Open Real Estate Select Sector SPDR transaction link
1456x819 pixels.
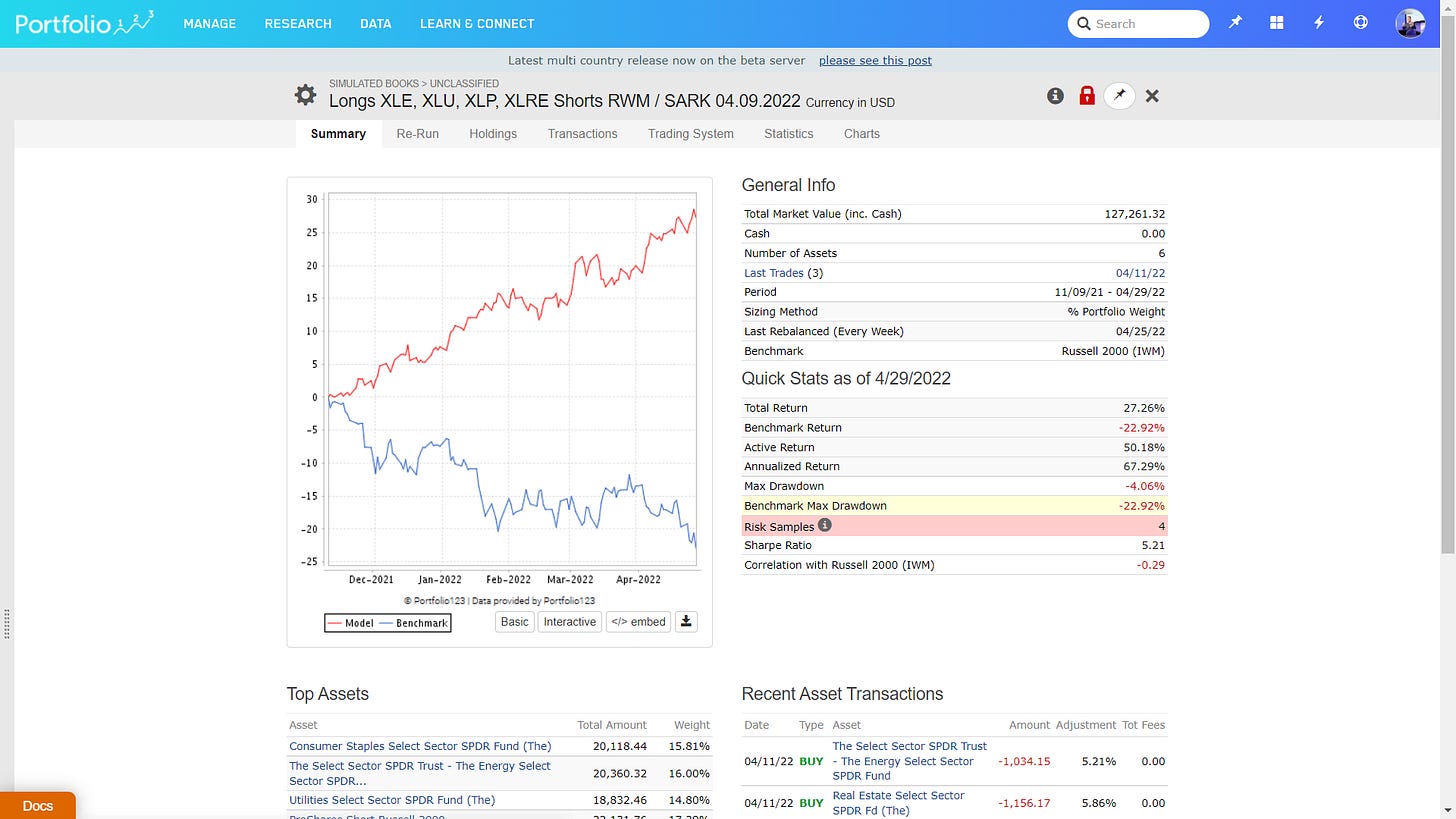click(898, 803)
